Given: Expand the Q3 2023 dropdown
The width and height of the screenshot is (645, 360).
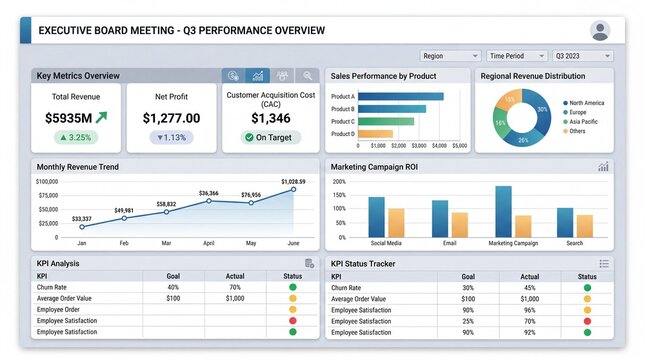Looking at the screenshot, I should pos(582,56).
